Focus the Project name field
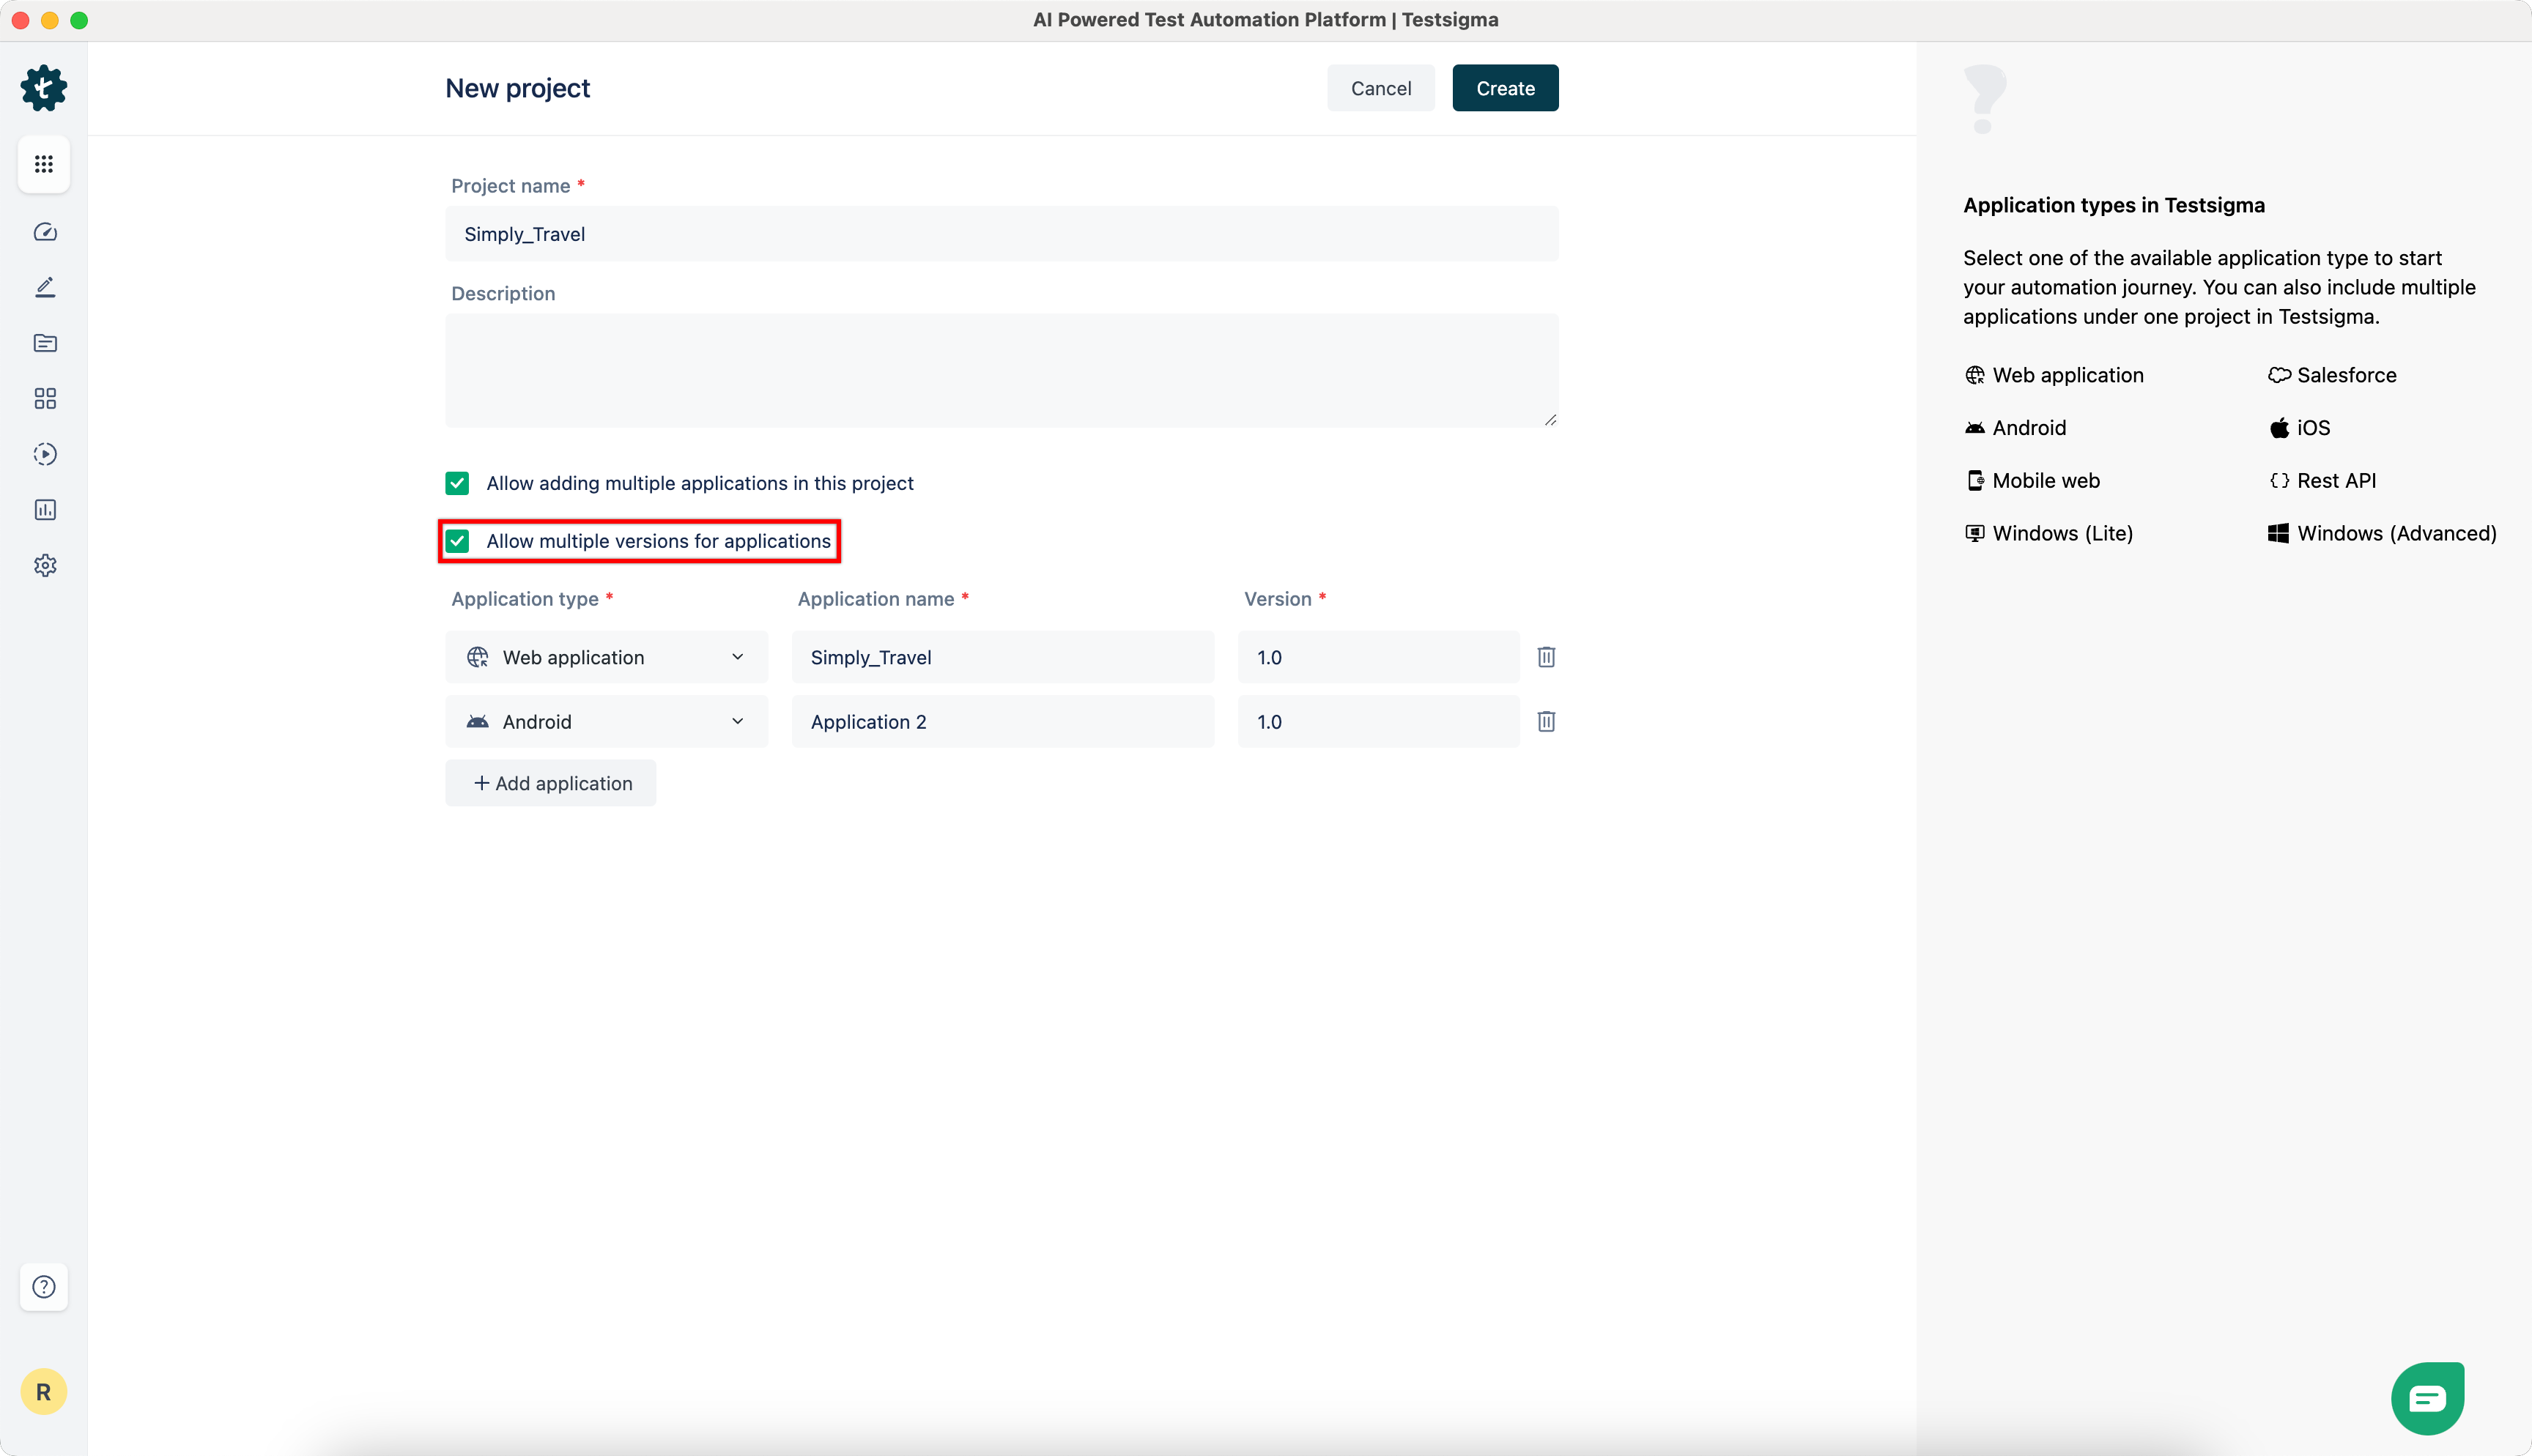The width and height of the screenshot is (2532, 1456). (x=1002, y=234)
